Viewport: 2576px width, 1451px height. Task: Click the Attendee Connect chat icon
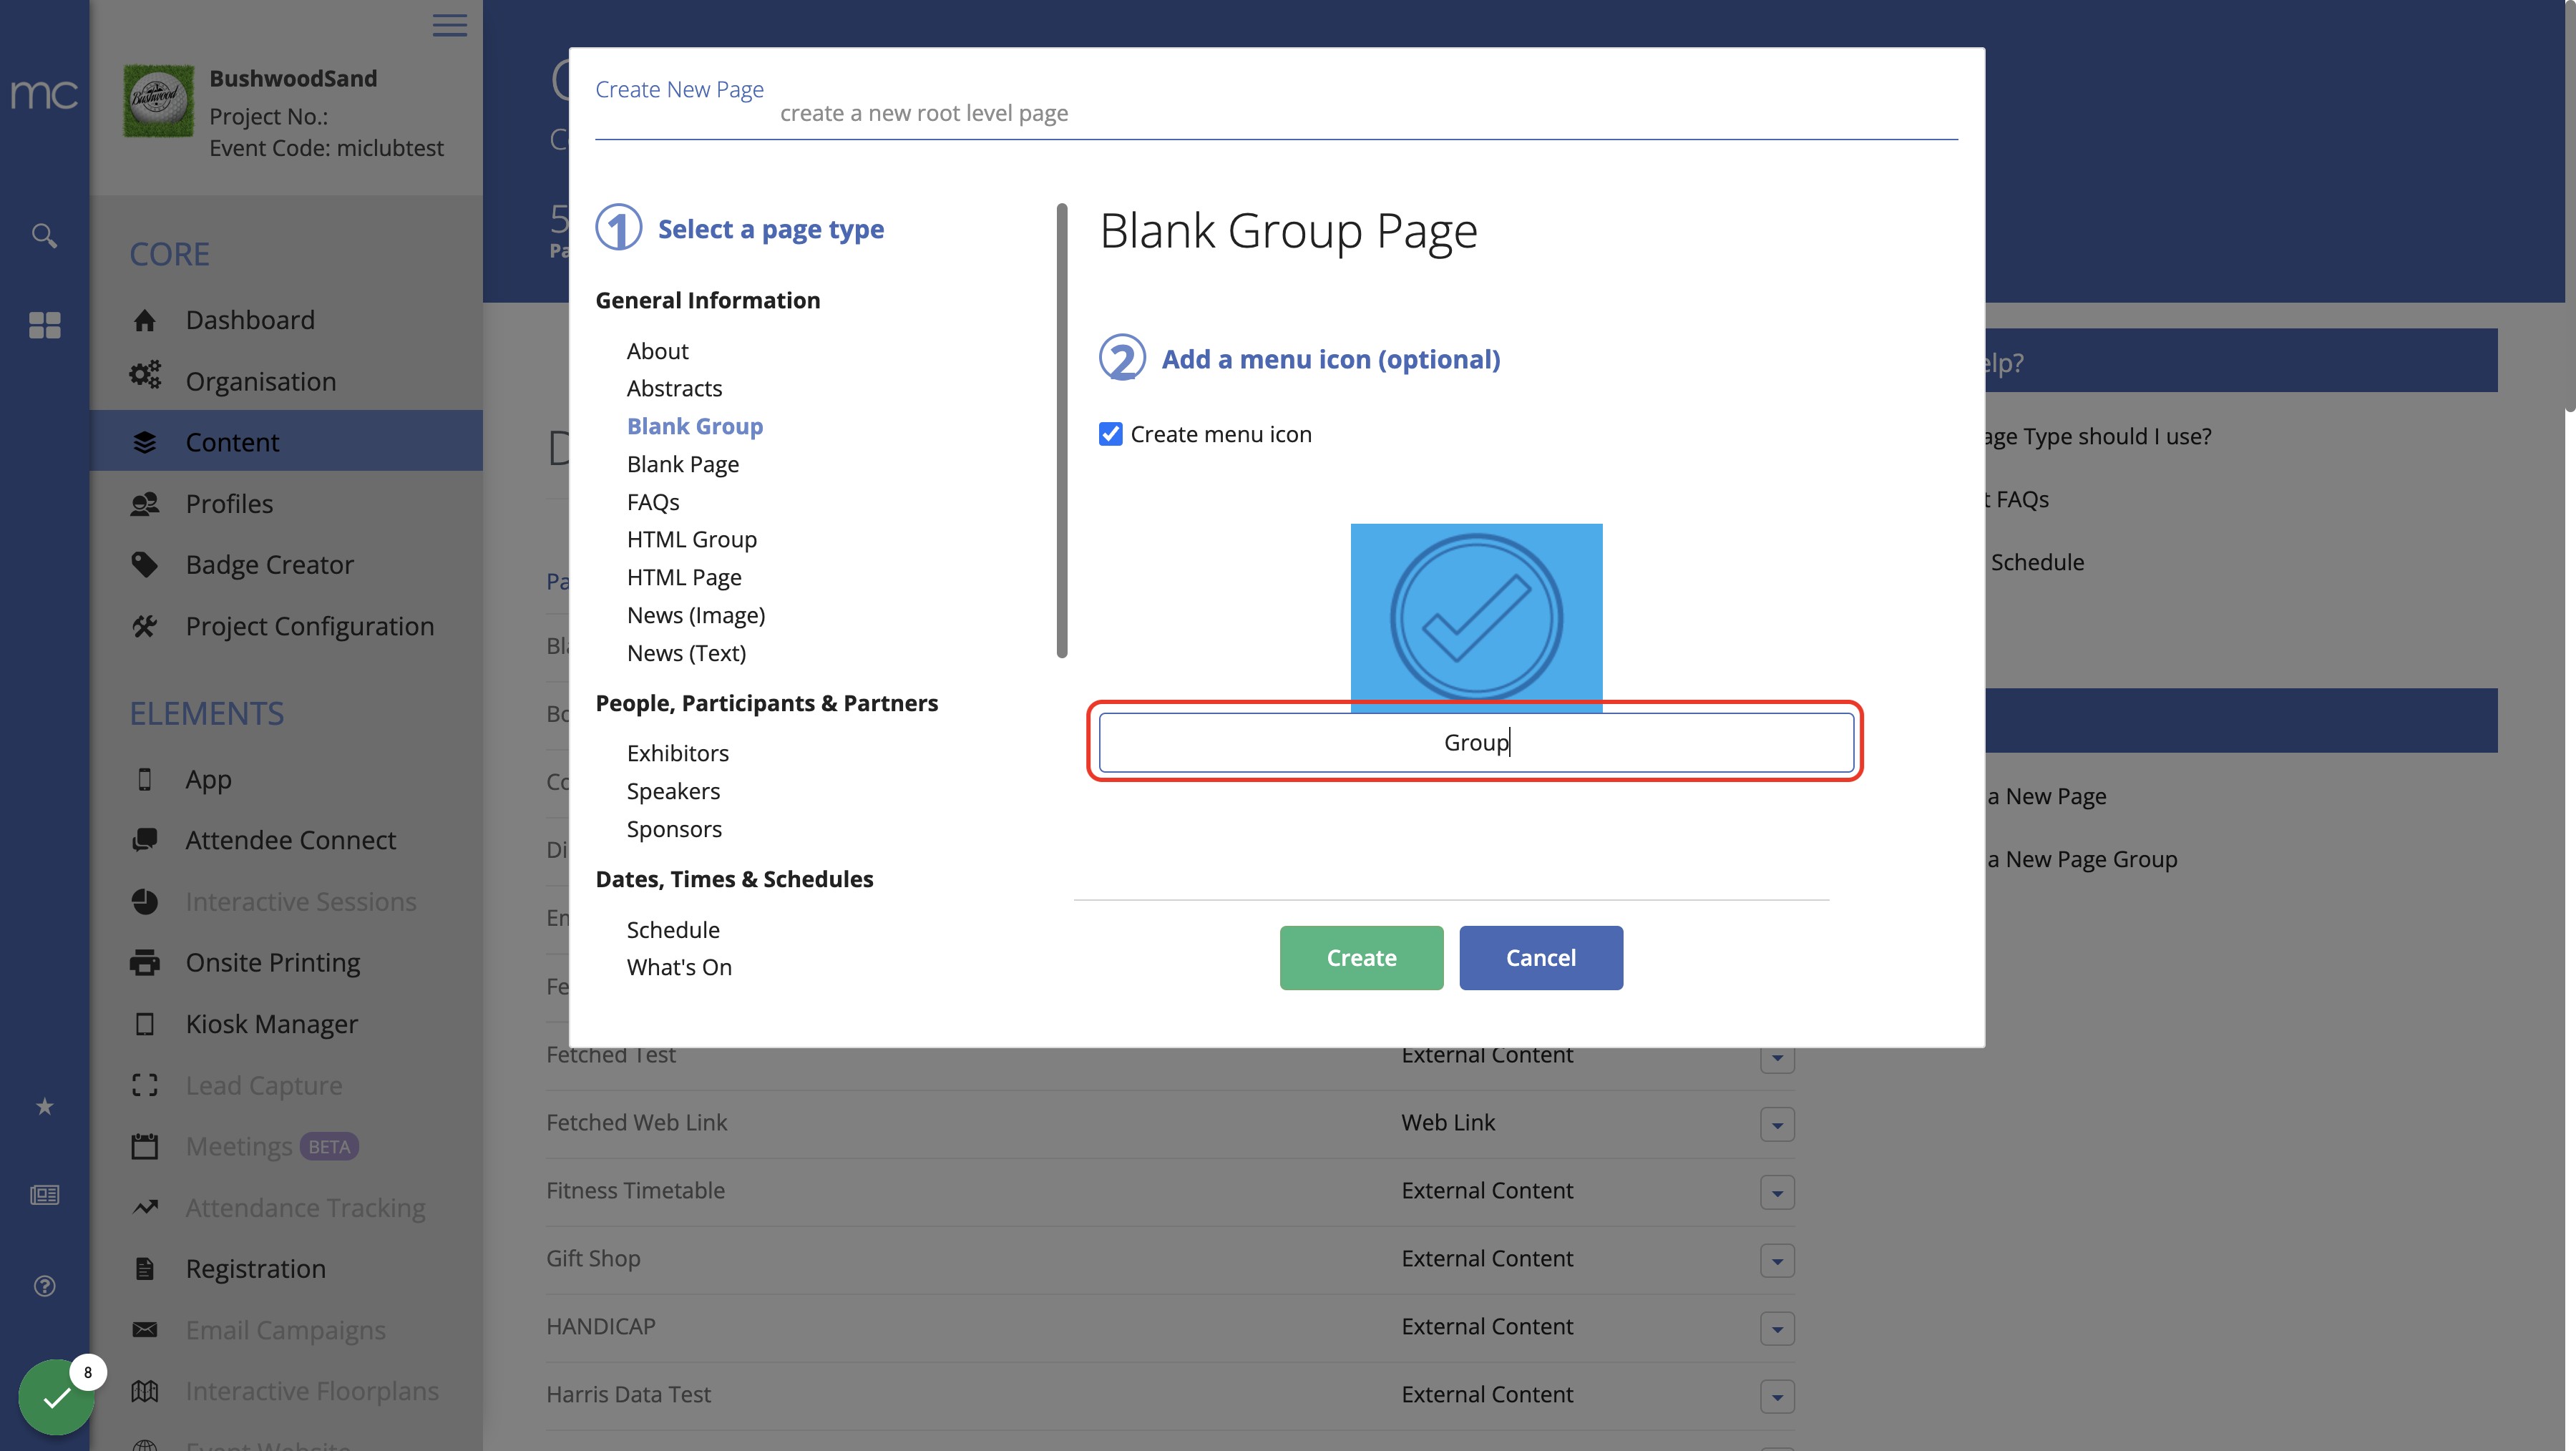(145, 840)
